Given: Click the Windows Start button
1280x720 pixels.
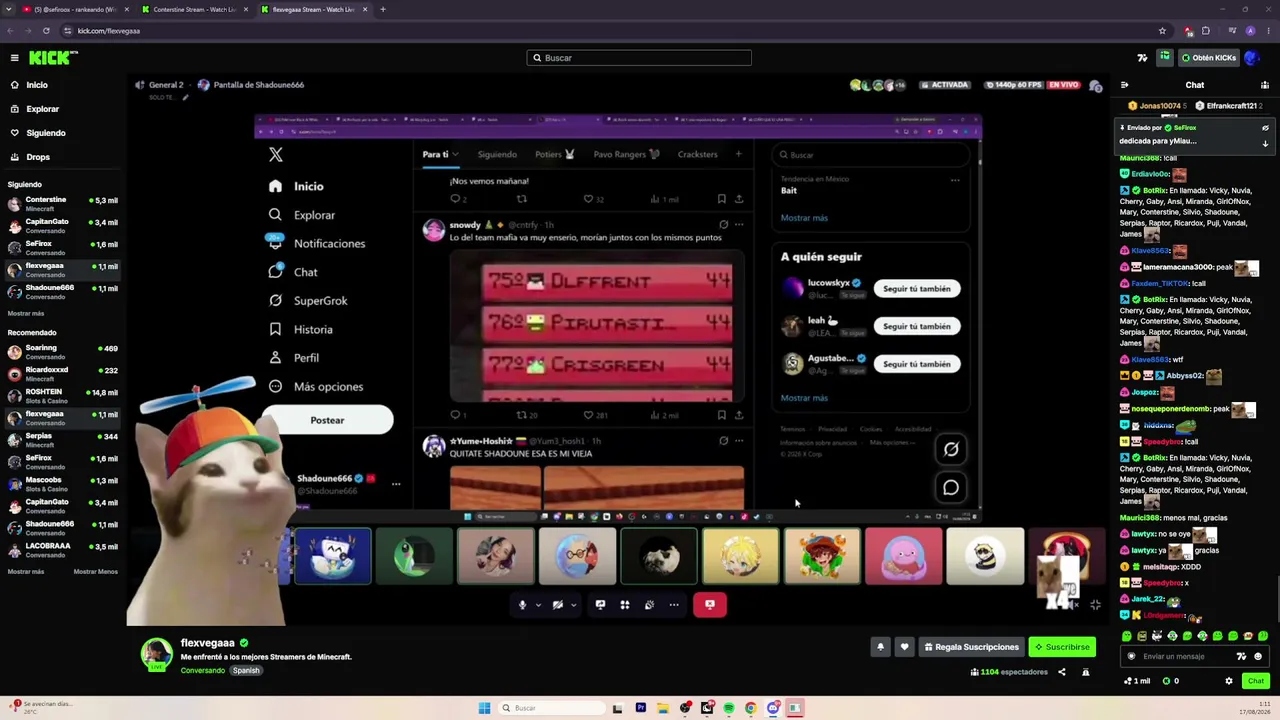Looking at the screenshot, I should 485,708.
